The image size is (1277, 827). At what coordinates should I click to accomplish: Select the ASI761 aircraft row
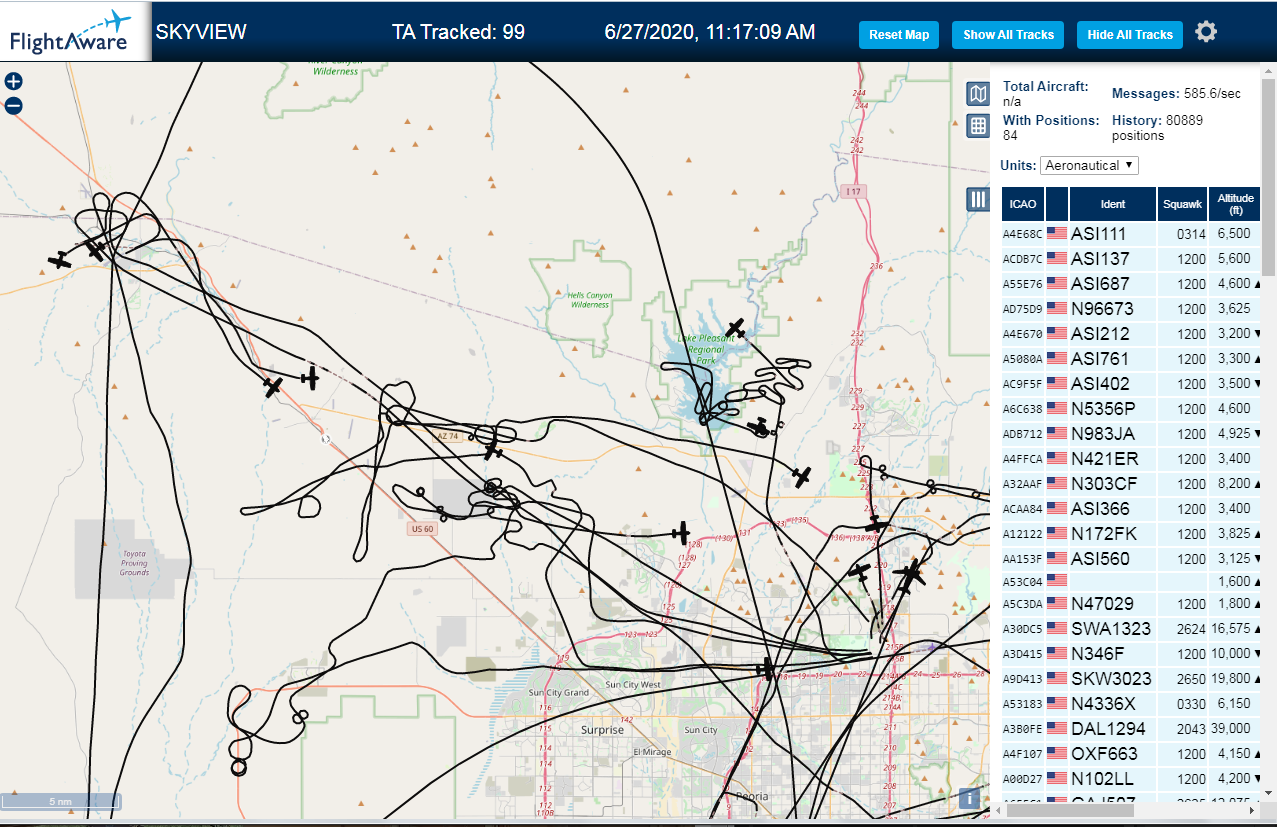coord(1132,359)
